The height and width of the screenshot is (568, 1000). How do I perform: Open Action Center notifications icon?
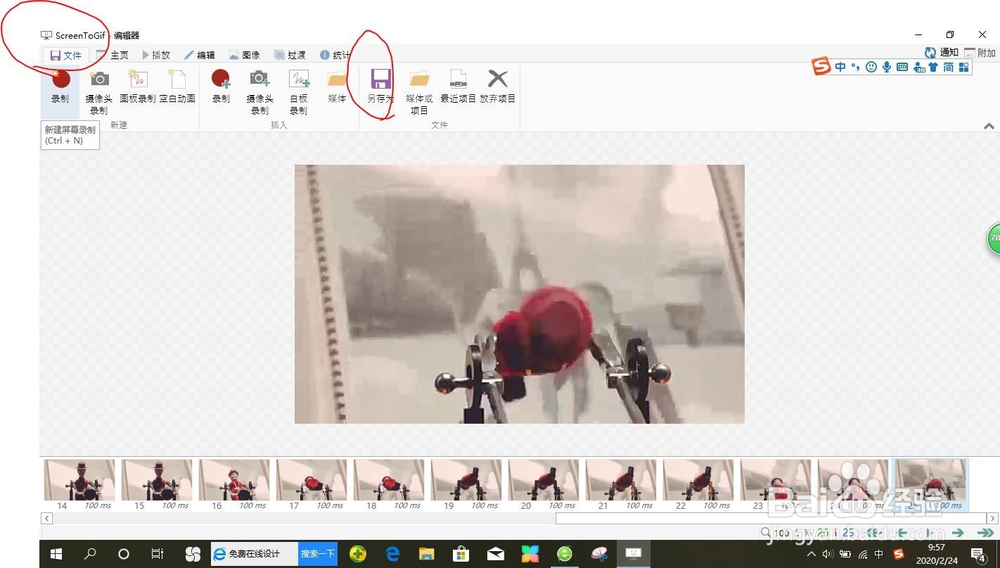978,554
